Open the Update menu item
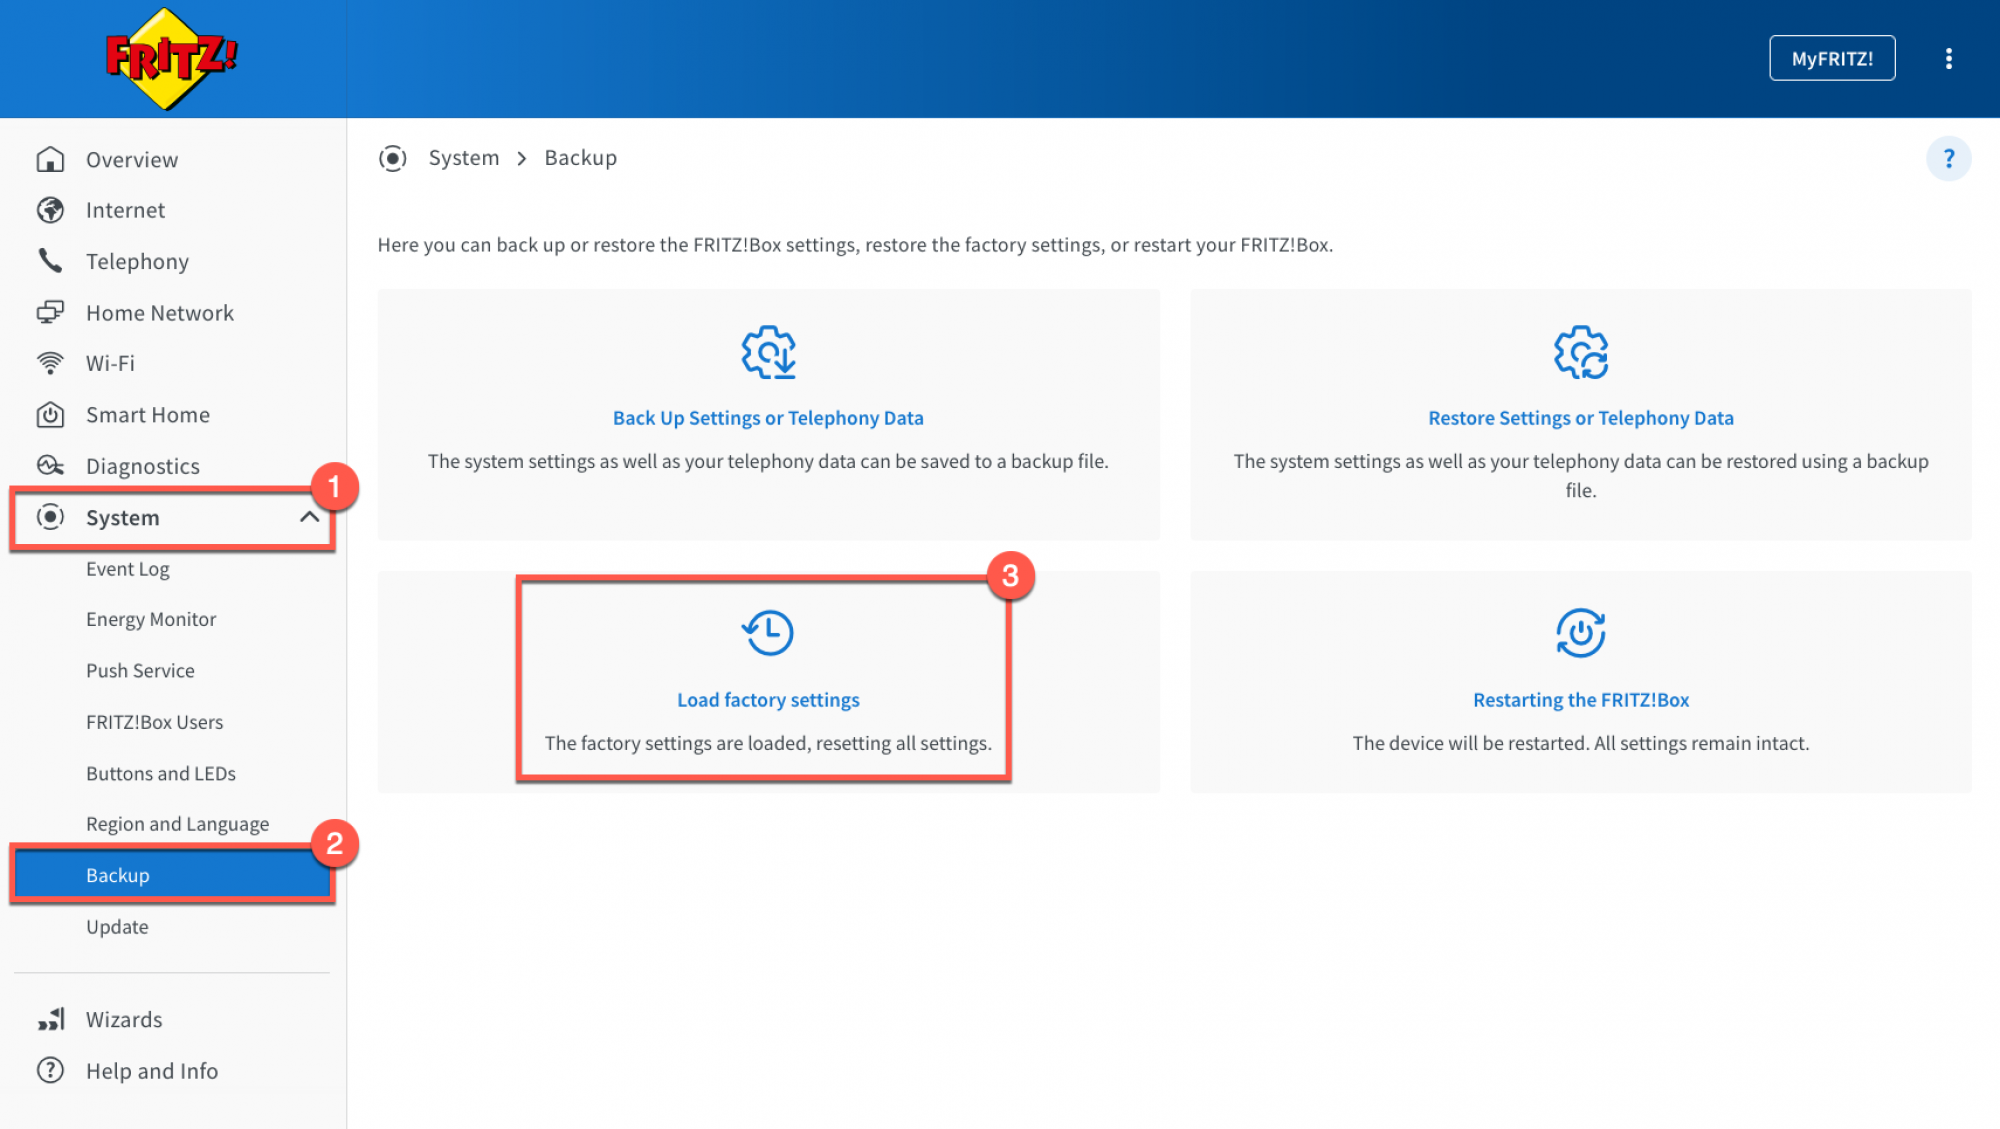2000x1129 pixels. click(x=117, y=927)
